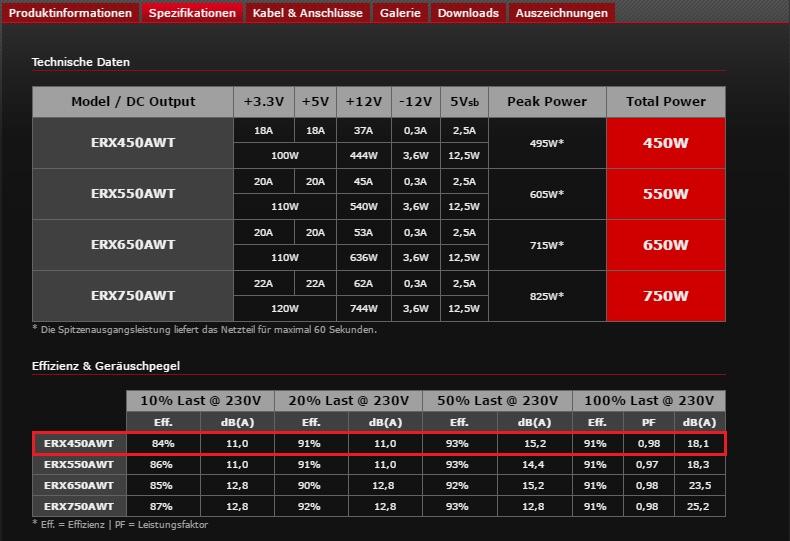This screenshot has height=541, width=790.
Task: Select ERX650AWT in the efficiency table
Action: point(79,486)
